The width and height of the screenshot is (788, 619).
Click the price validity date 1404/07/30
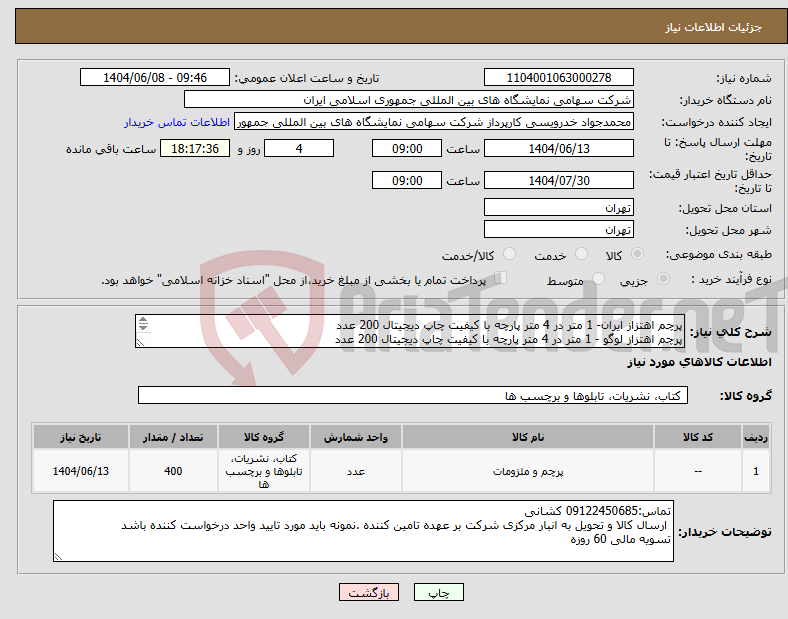[x=558, y=180]
